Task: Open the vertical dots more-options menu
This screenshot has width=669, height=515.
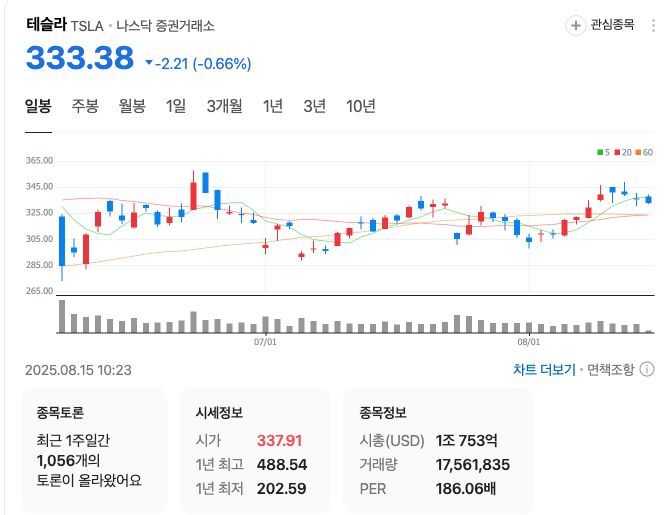Action: [x=653, y=26]
